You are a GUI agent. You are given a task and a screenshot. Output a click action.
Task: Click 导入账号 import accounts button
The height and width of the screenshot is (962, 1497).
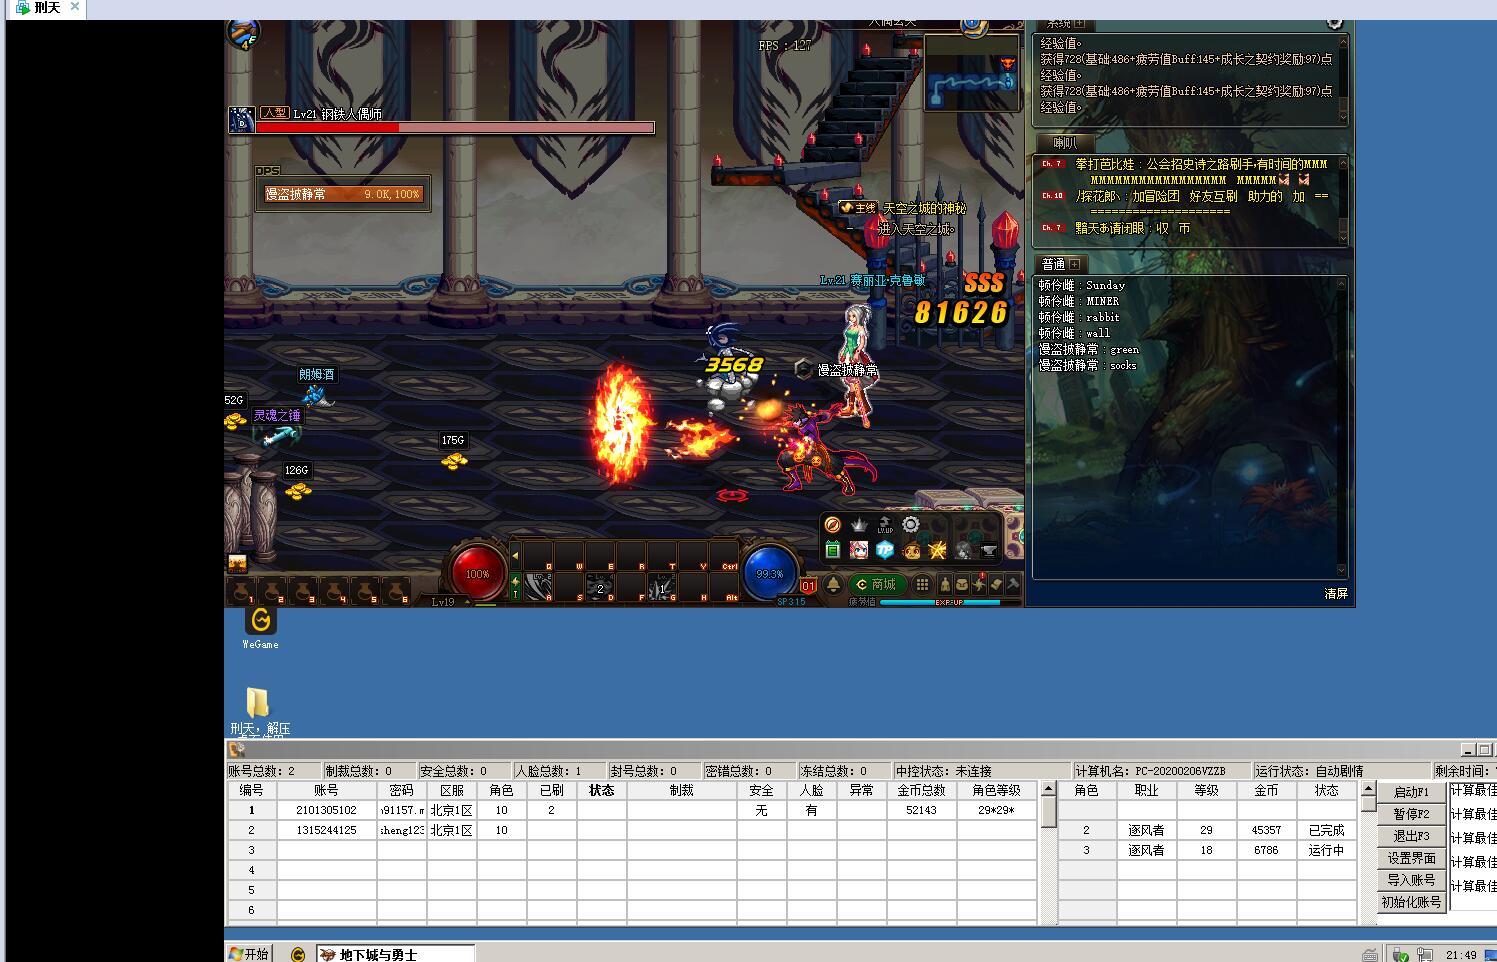pos(1411,880)
